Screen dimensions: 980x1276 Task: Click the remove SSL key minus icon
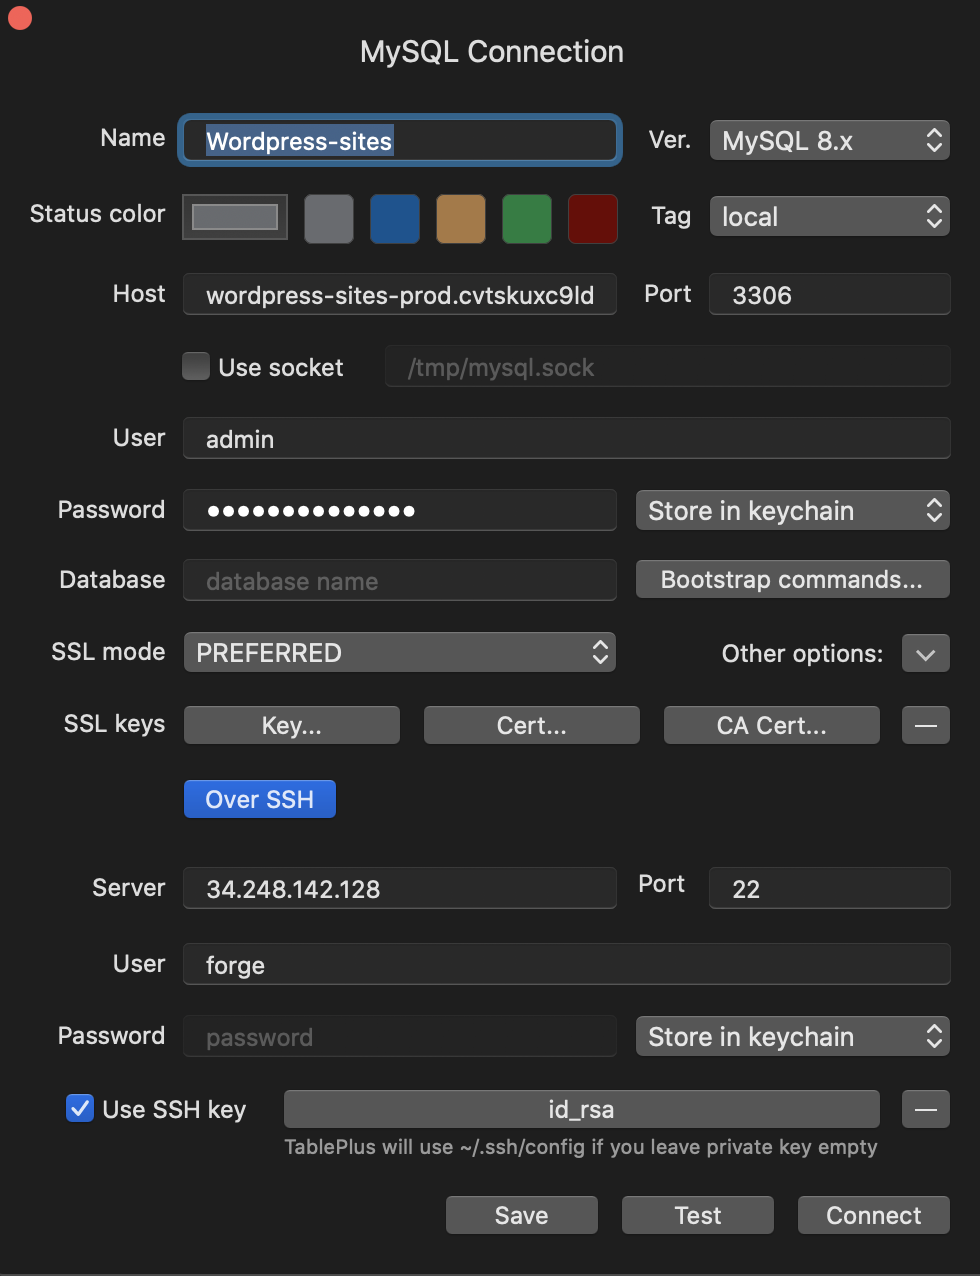[x=925, y=725]
